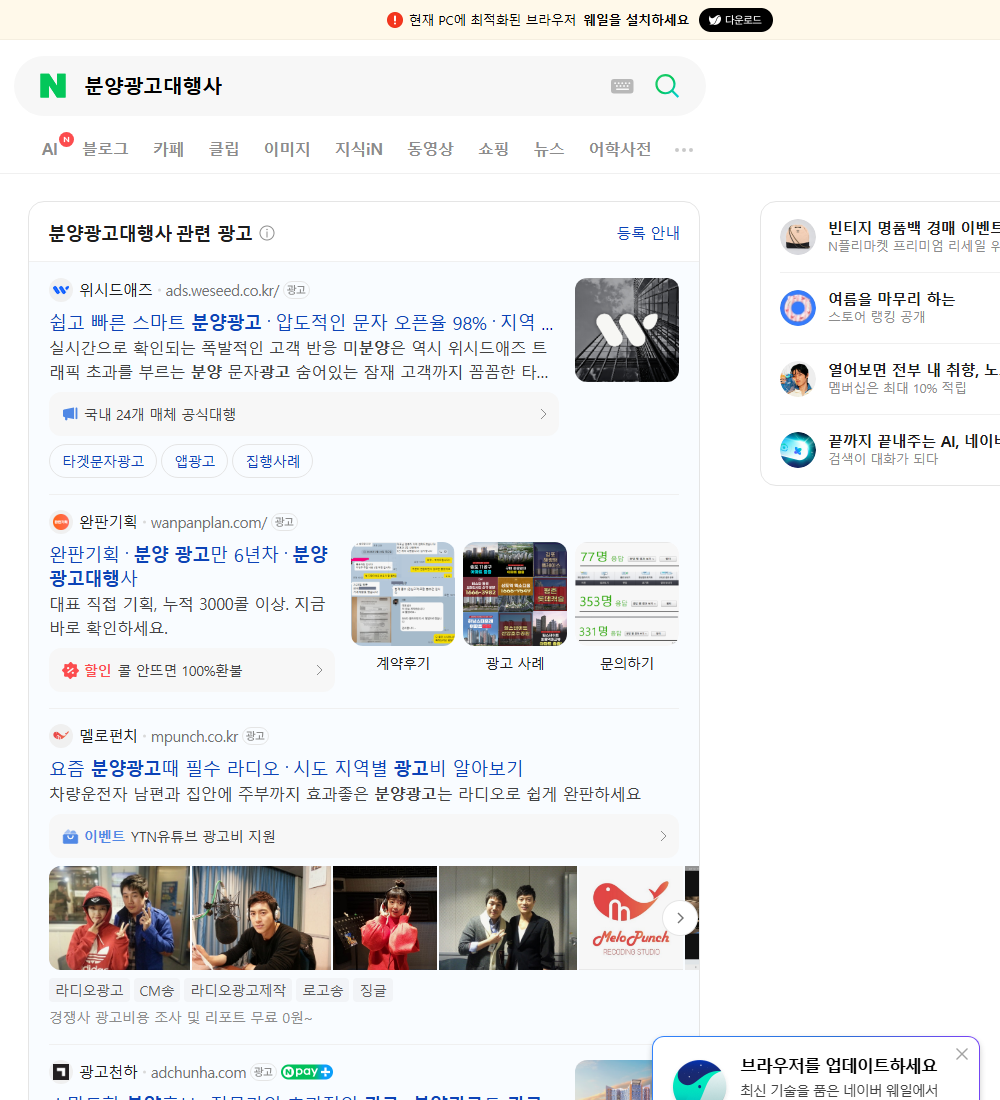Screen dimensions: 1000x1100
Task: Click the 끝까지 끝내주는 AI round icon
Action: (798, 450)
